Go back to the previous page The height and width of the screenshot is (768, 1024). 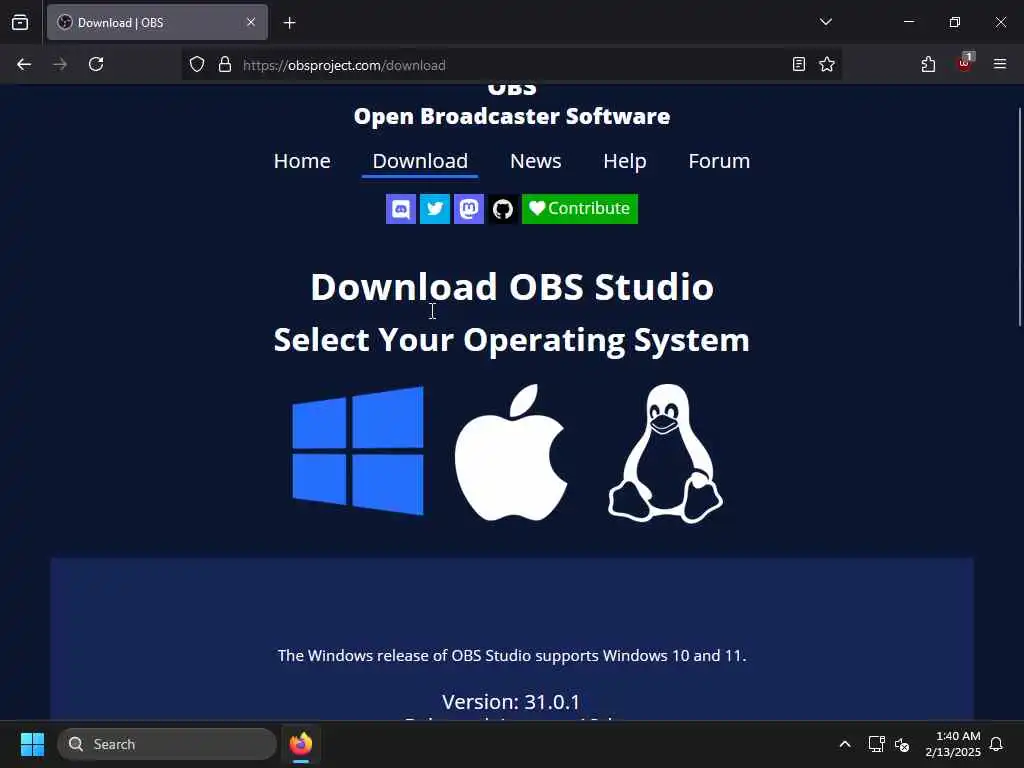[24, 65]
